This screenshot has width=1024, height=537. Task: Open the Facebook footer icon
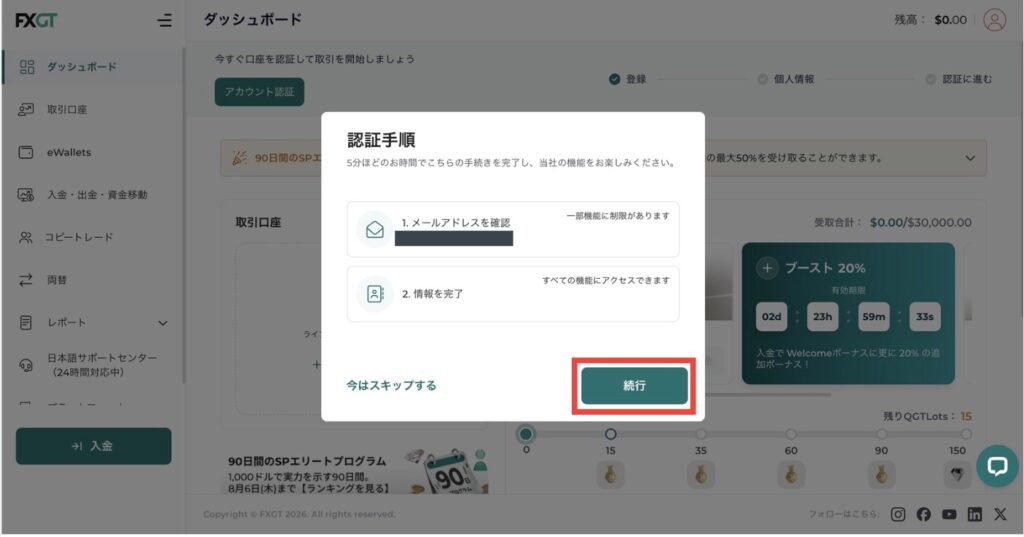pos(923,515)
